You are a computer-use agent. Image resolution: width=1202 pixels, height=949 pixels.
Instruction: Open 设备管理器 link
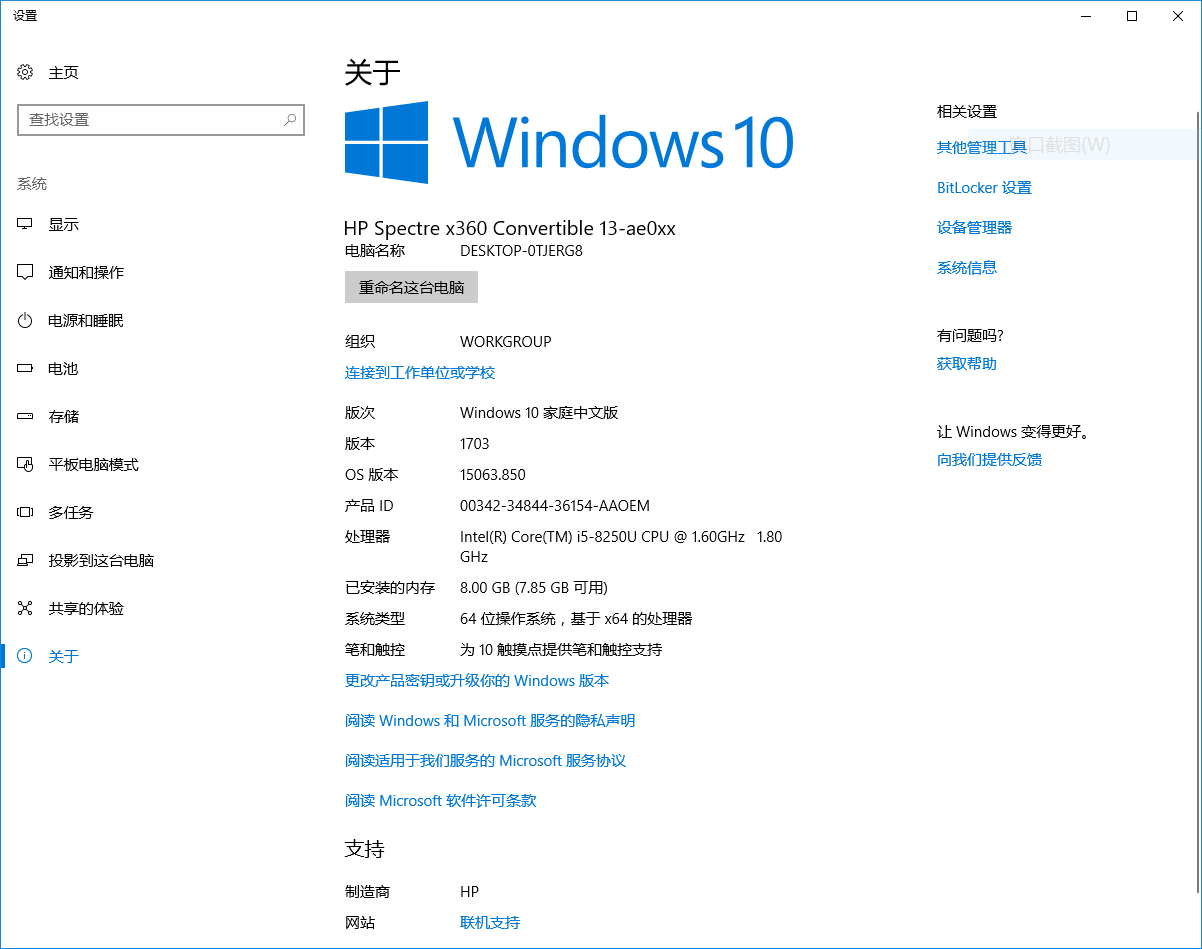click(x=974, y=227)
